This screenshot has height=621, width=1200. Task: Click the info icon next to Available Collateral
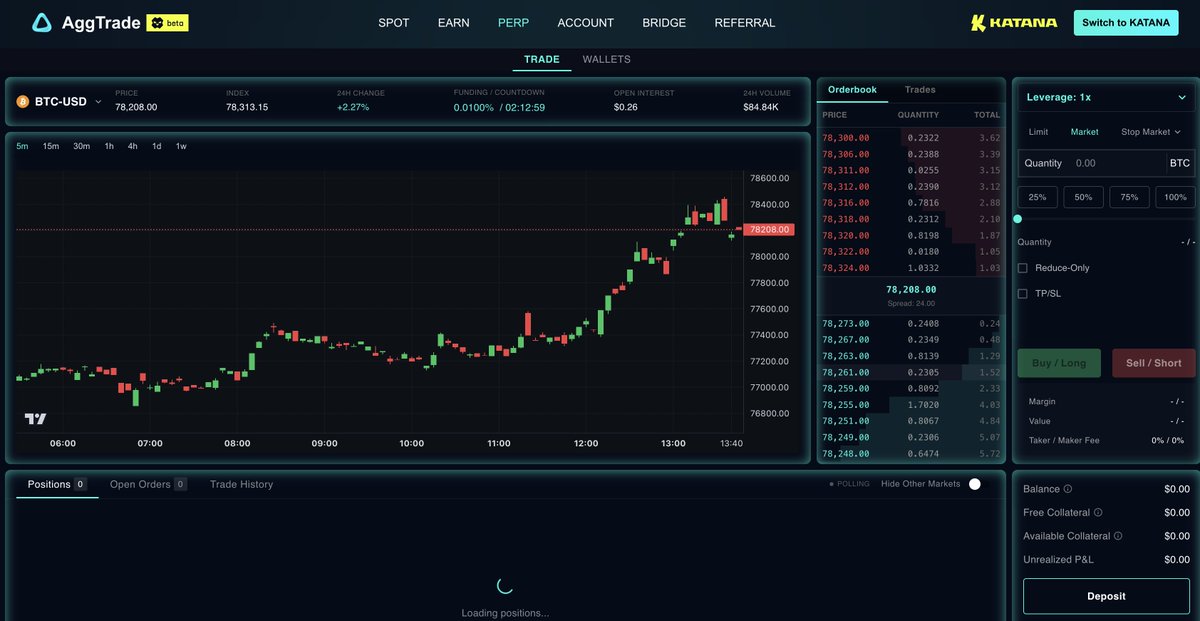[1118, 536]
